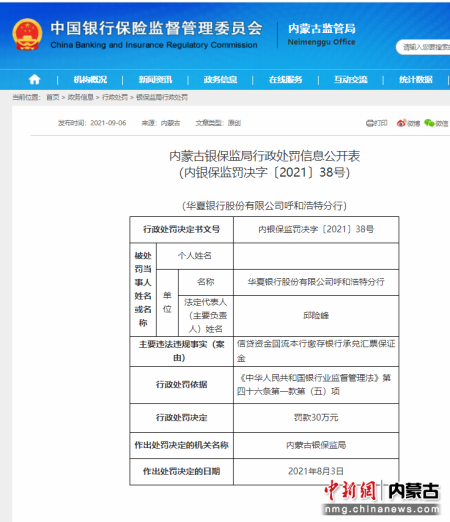Click the legal representative name cell

tap(316, 315)
